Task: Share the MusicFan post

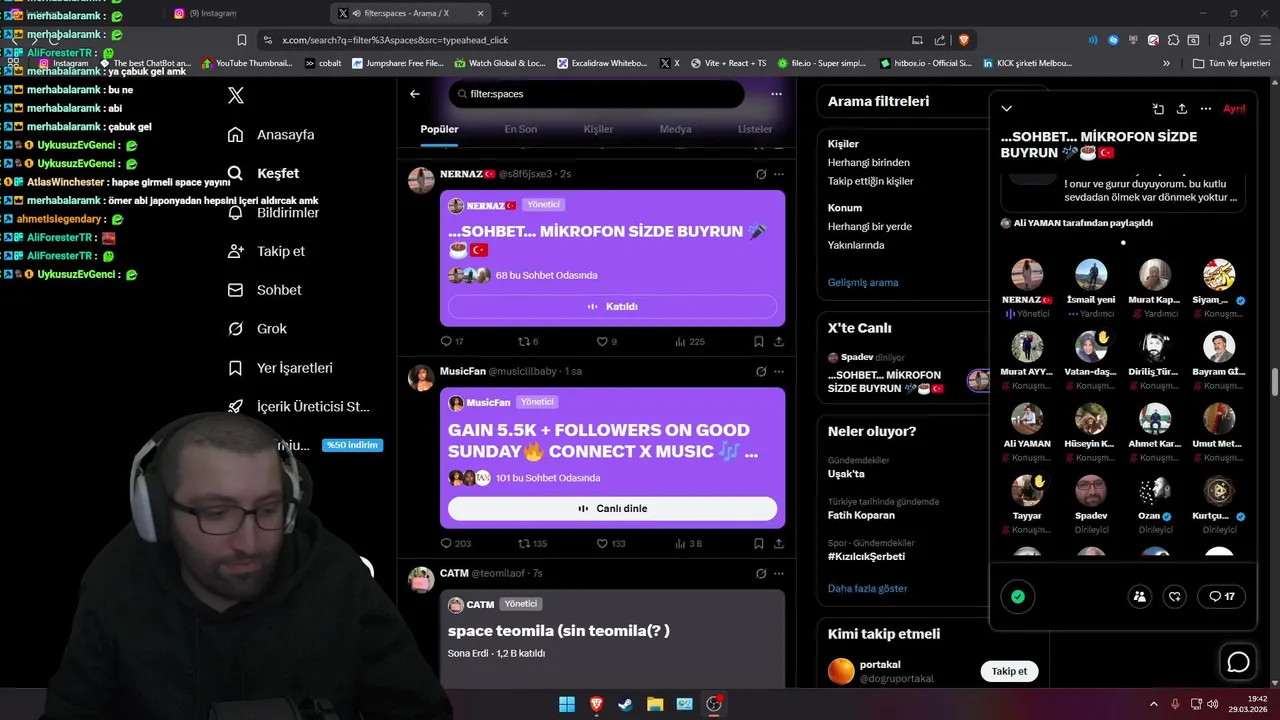Action: pos(779,544)
